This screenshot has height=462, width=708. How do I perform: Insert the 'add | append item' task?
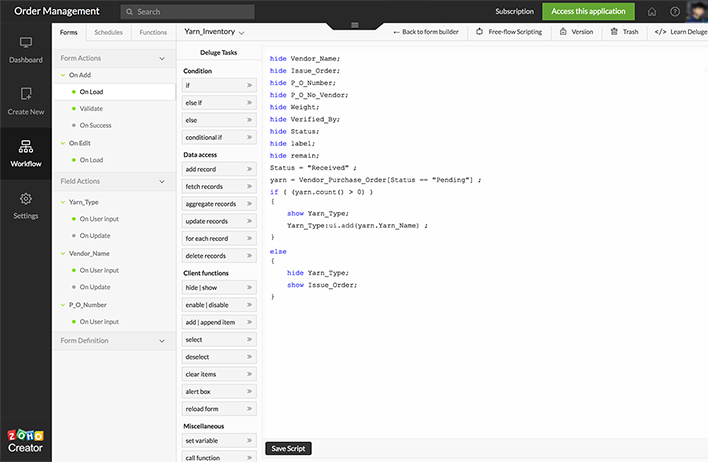(x=219, y=322)
